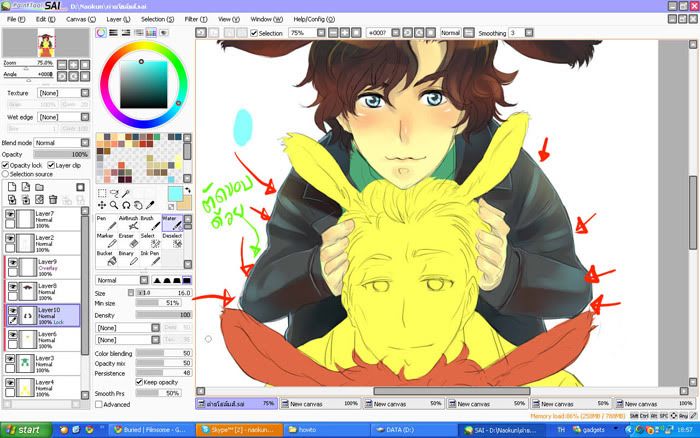
Task: Uncheck the Keep opacity option
Action: pyautogui.click(x=139, y=381)
